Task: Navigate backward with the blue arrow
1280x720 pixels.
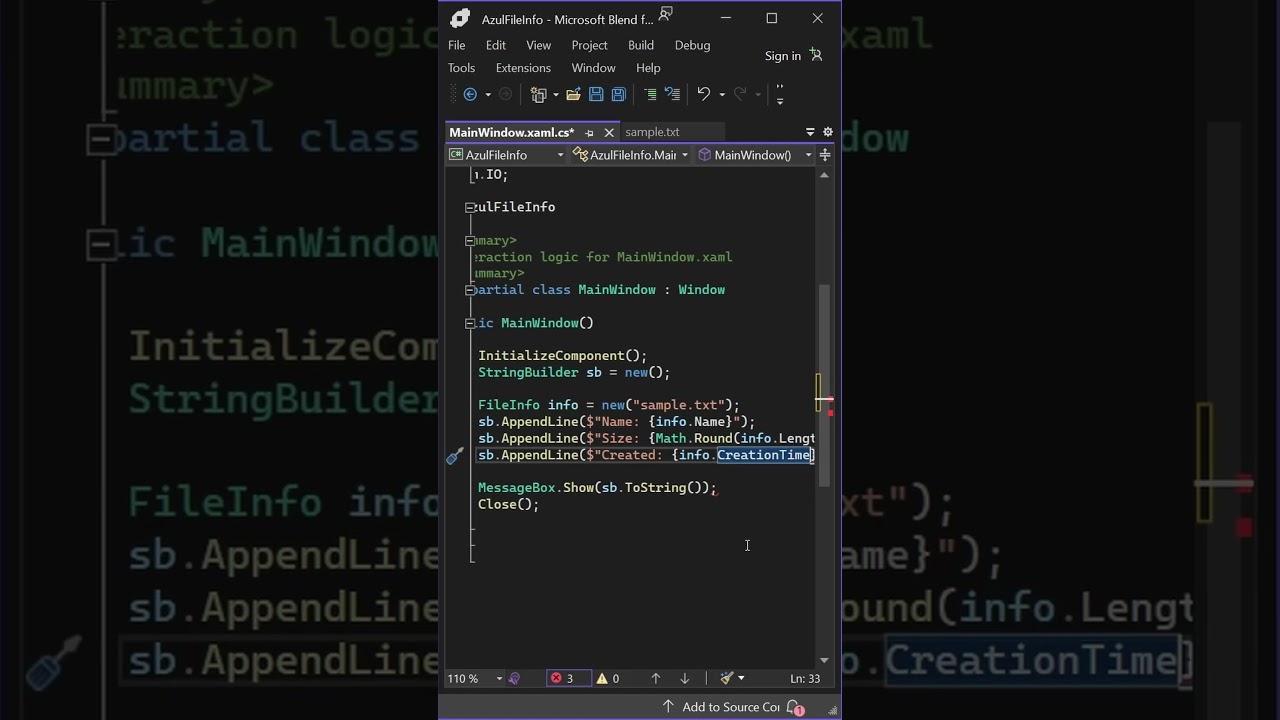Action: (x=470, y=94)
